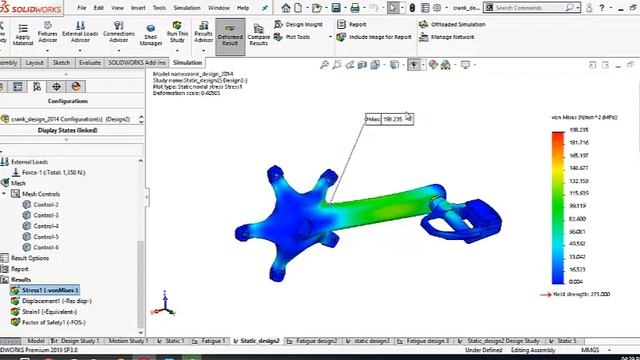Click the Section View icon
The height and width of the screenshot is (360, 640).
click(x=362, y=64)
